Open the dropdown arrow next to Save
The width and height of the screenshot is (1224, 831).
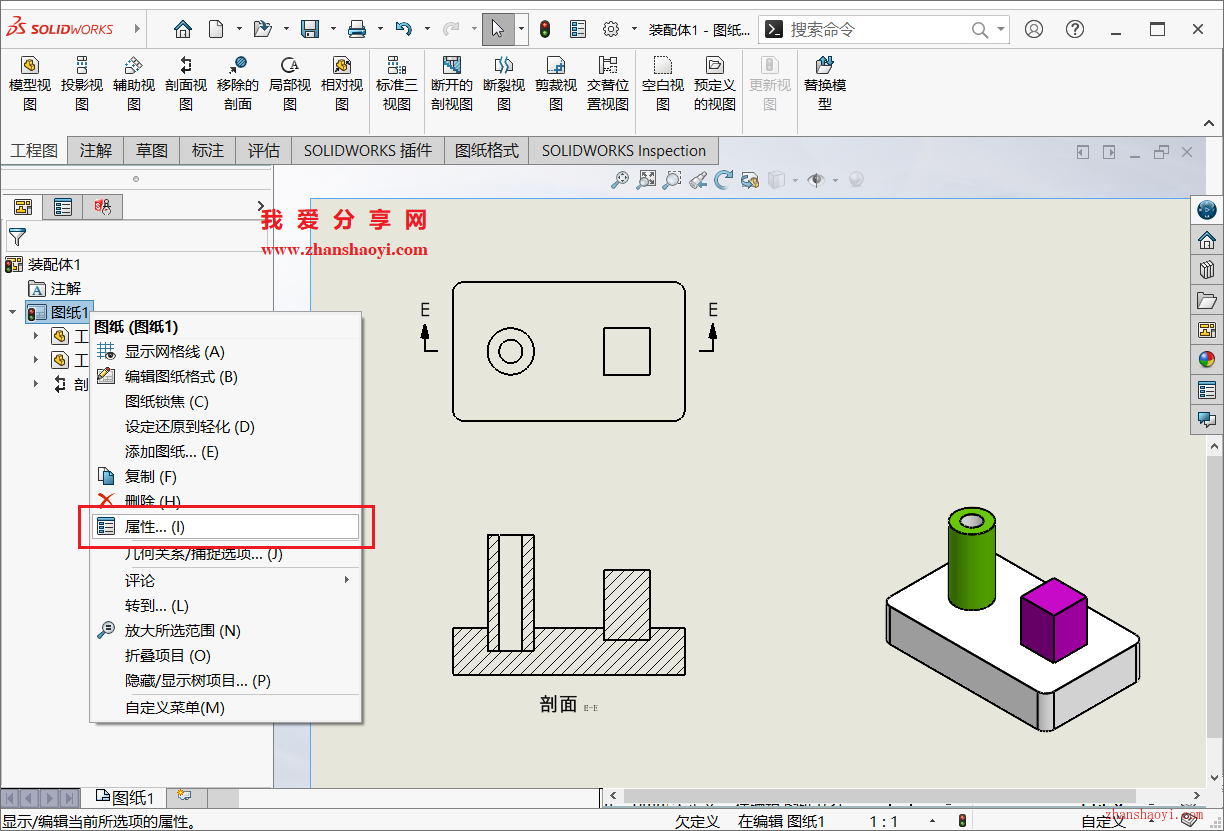click(333, 29)
